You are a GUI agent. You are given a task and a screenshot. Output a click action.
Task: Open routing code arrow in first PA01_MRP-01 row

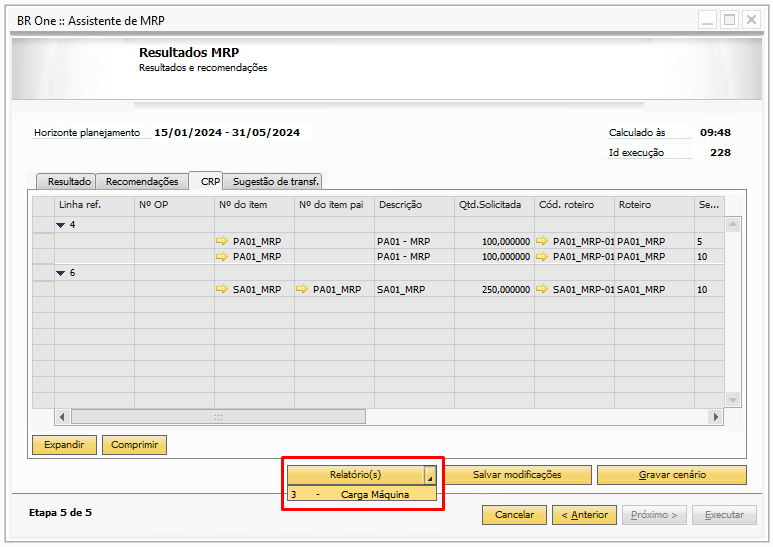pyautogui.click(x=542, y=241)
